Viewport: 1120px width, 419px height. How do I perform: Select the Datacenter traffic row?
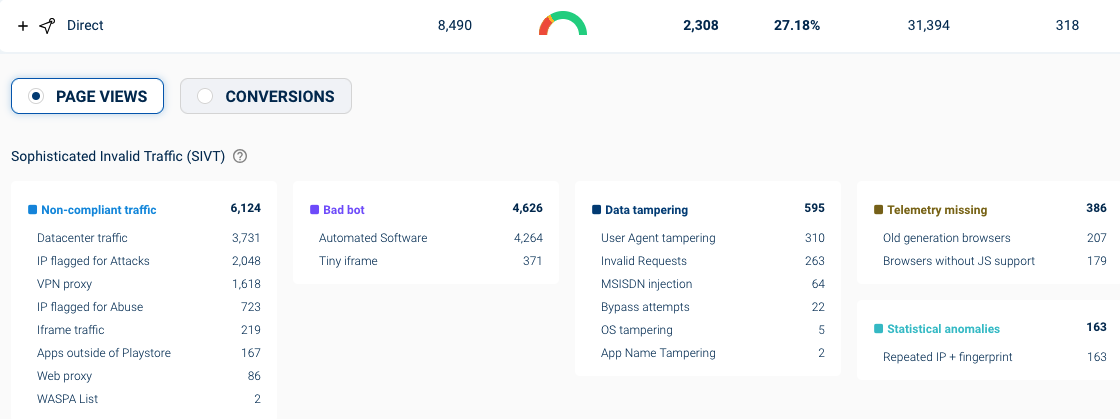[x=149, y=238]
